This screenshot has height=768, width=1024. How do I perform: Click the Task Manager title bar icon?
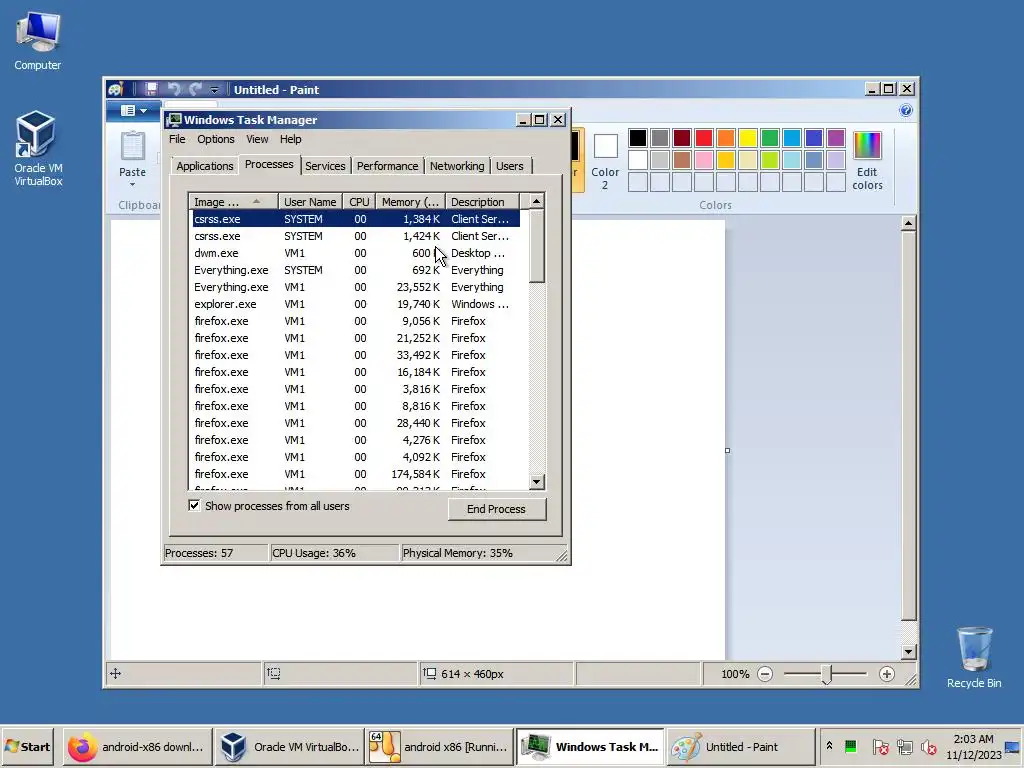[174, 120]
